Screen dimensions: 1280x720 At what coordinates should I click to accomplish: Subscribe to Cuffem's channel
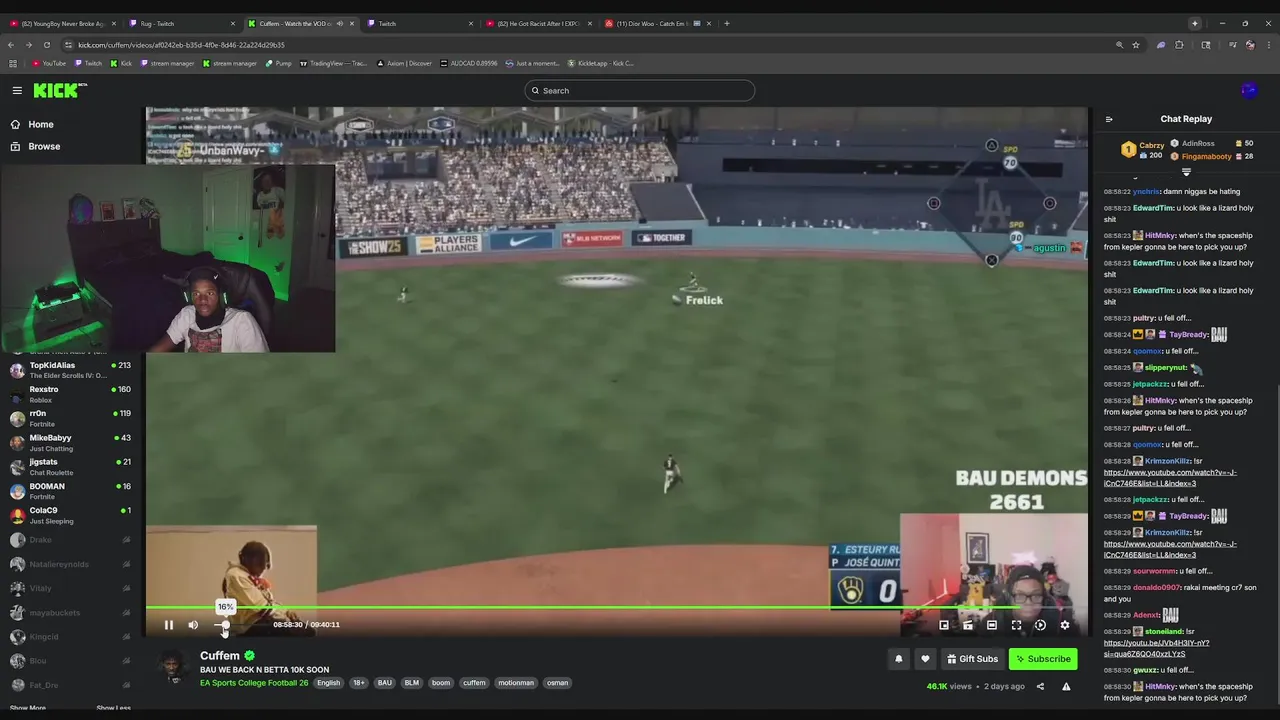[1042, 659]
